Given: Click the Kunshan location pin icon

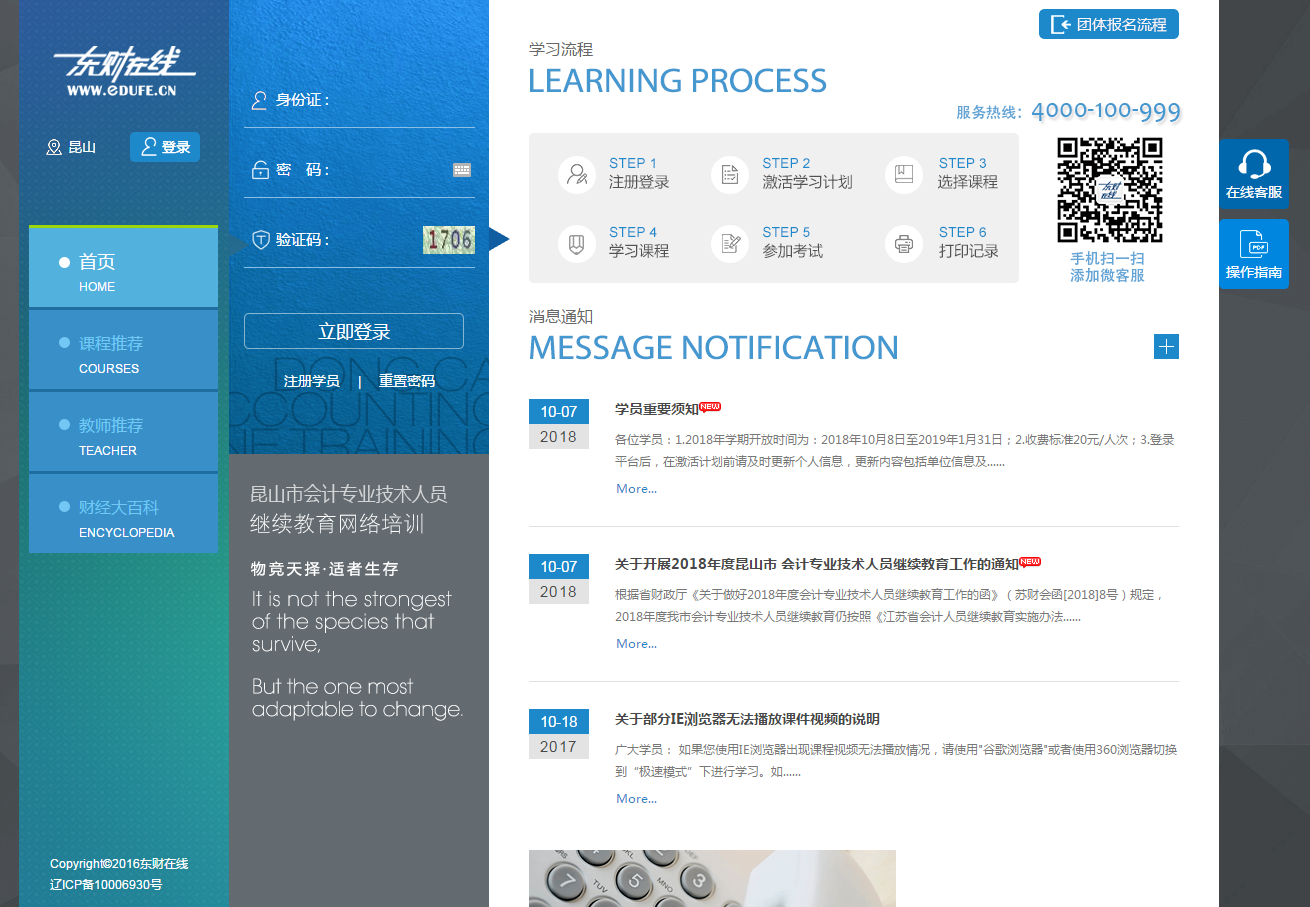Looking at the screenshot, I should pos(54,148).
